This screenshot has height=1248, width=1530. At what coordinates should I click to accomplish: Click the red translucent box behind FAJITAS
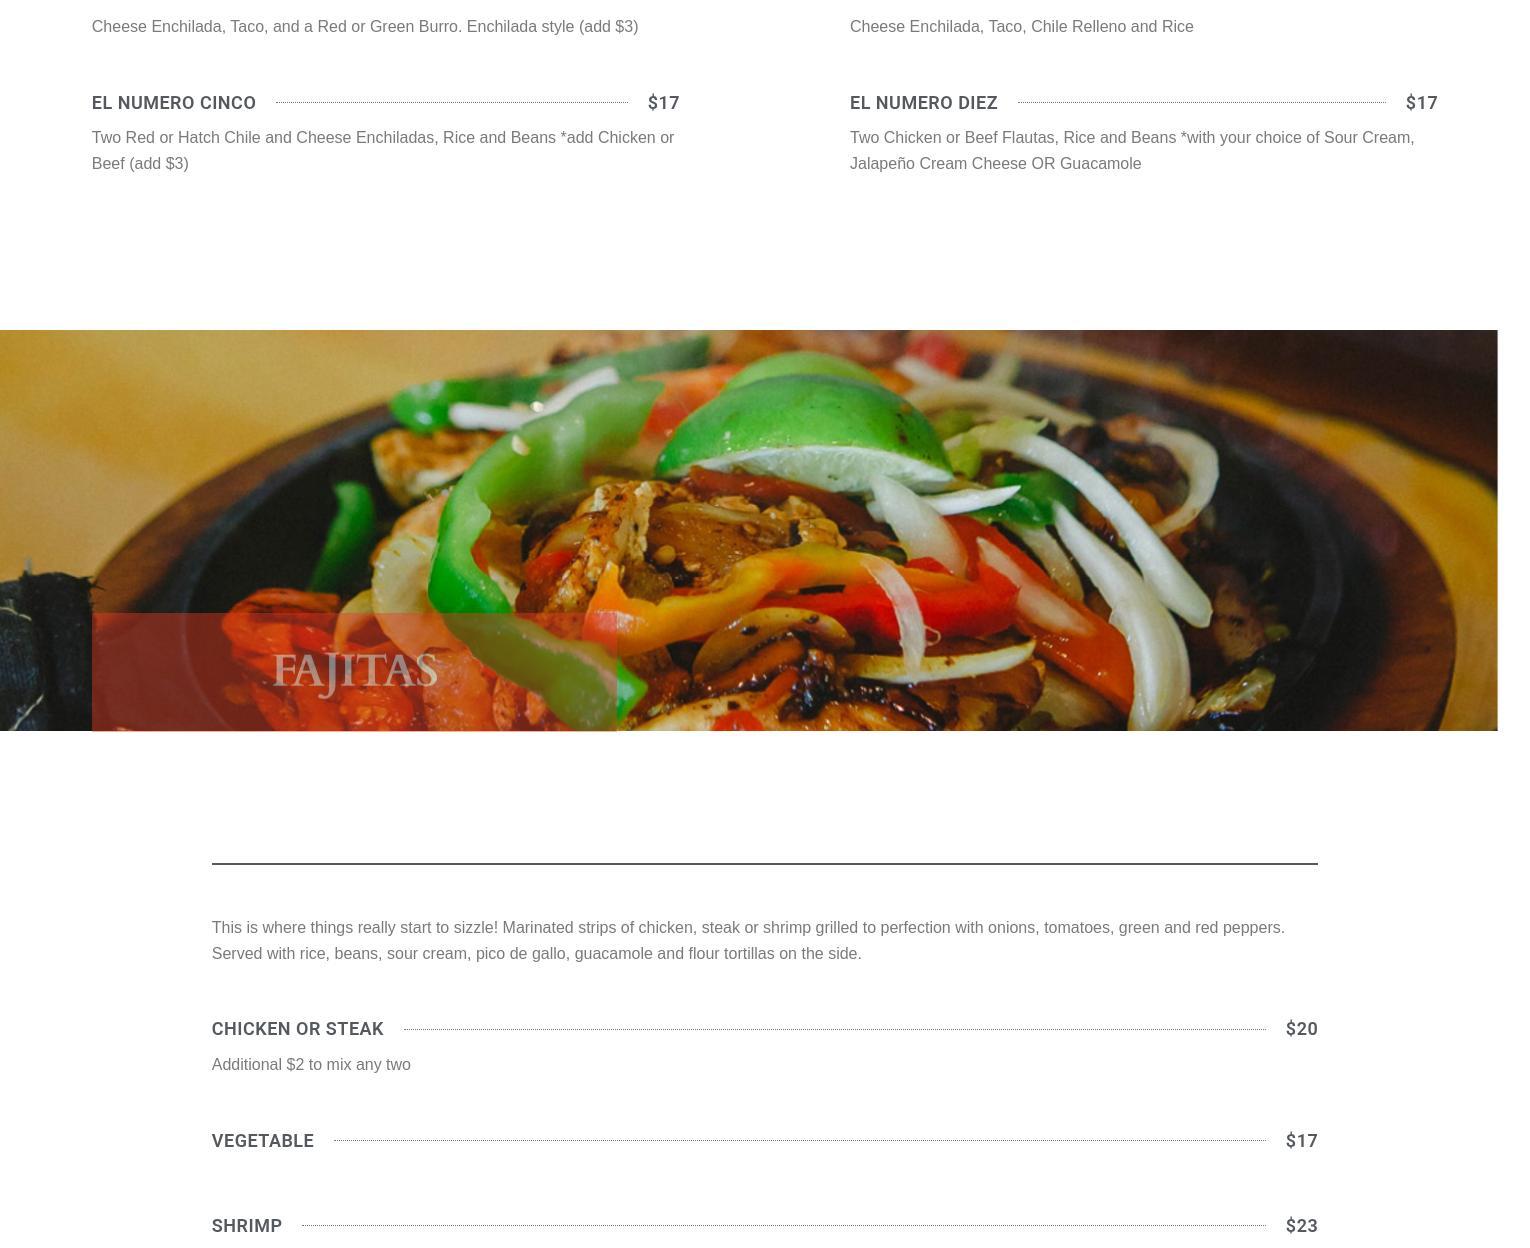(354, 672)
